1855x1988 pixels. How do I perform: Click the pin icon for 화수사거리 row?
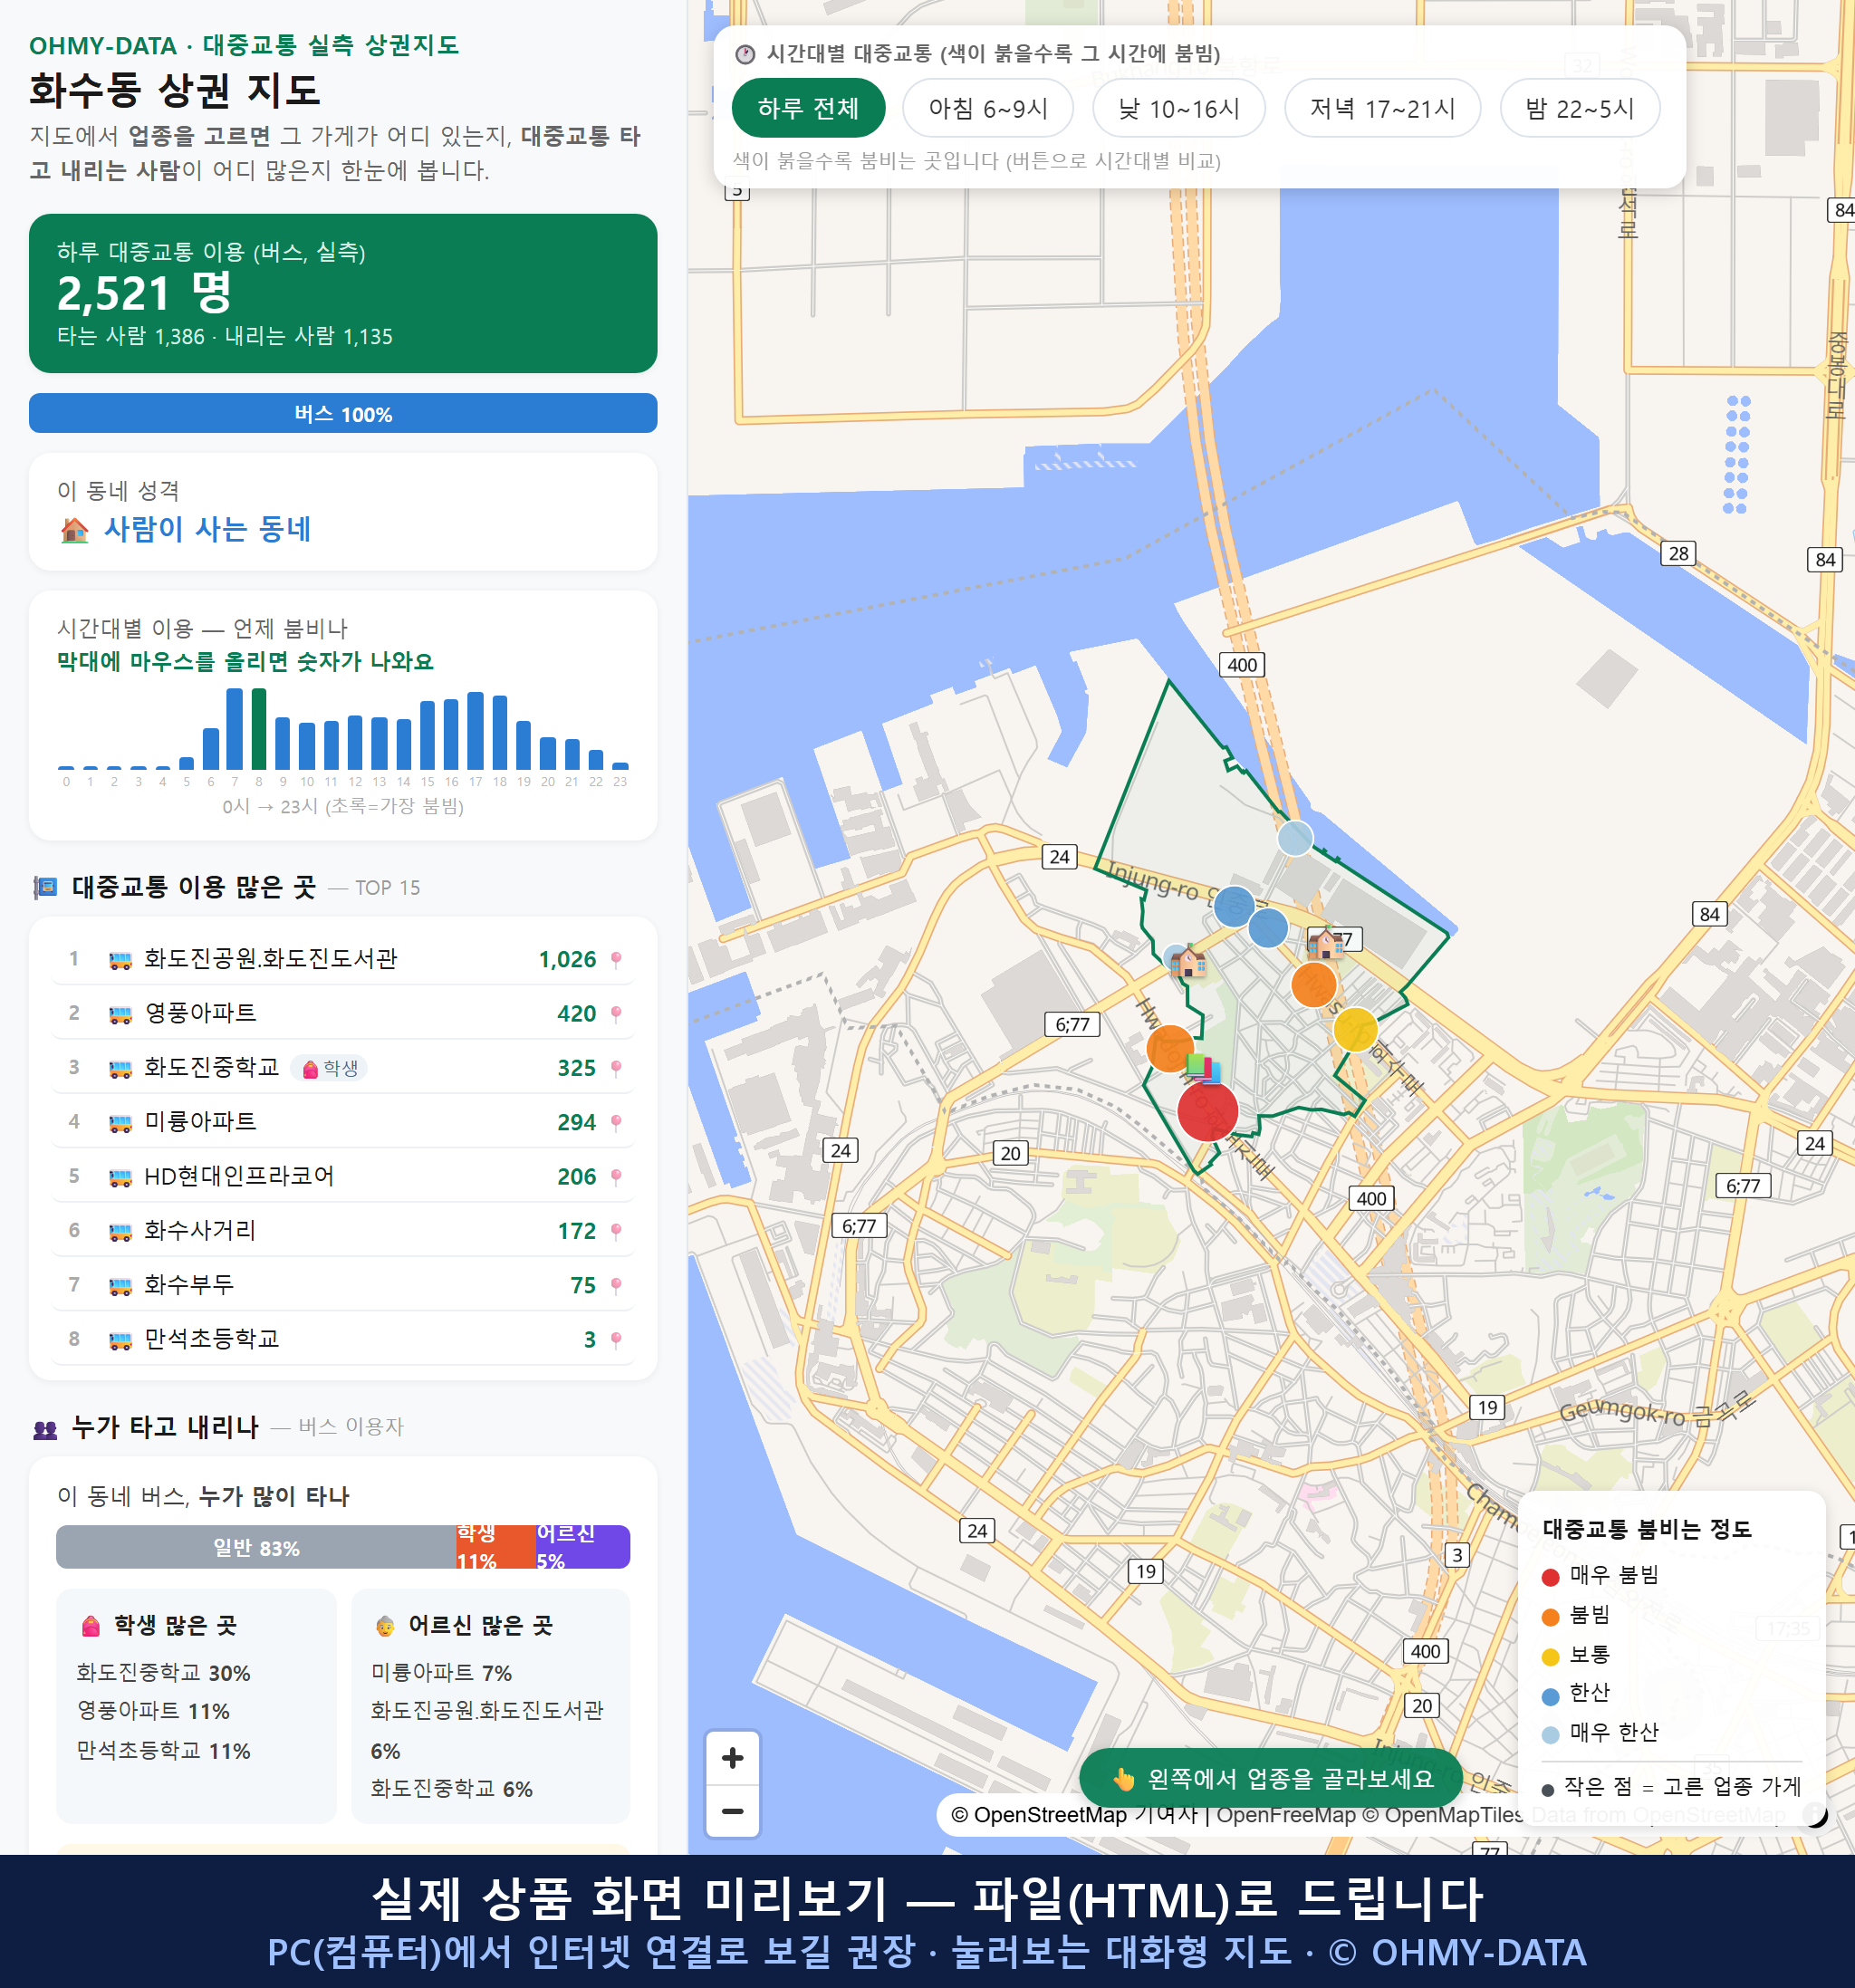tap(616, 1231)
